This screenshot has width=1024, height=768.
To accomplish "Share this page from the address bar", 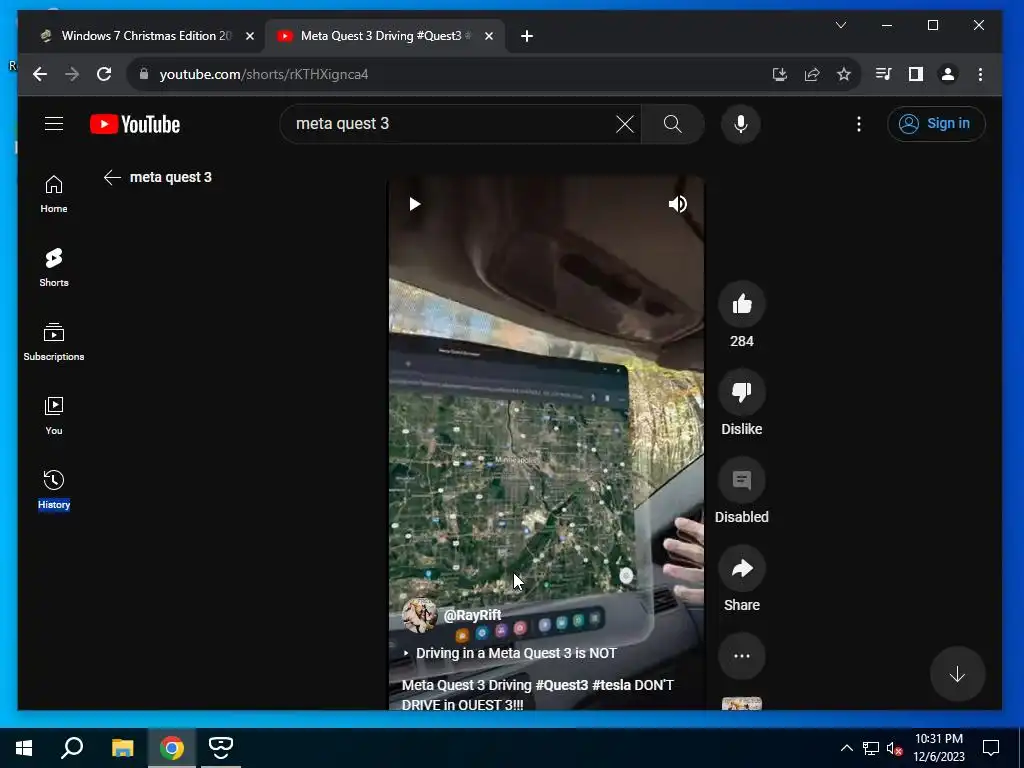I will (812, 74).
